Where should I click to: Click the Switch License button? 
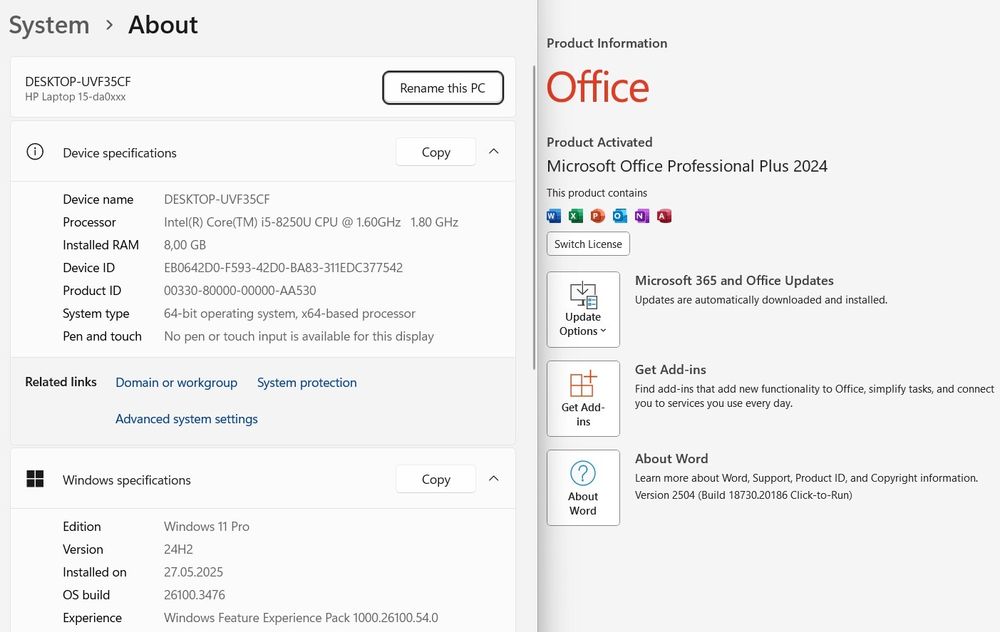[x=588, y=244]
